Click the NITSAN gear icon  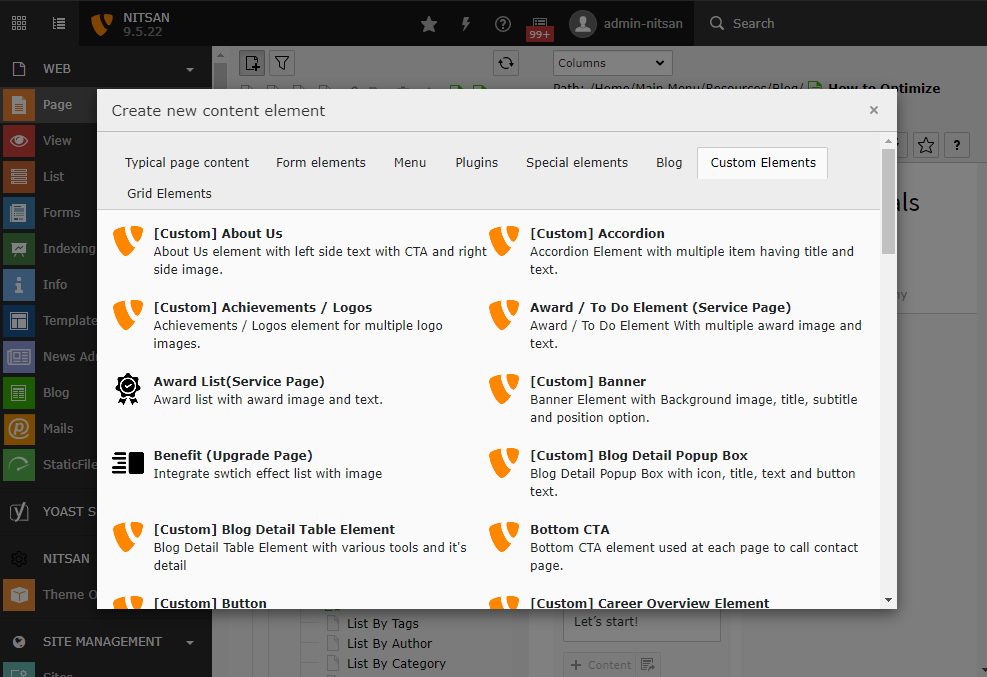pyautogui.click(x=19, y=559)
